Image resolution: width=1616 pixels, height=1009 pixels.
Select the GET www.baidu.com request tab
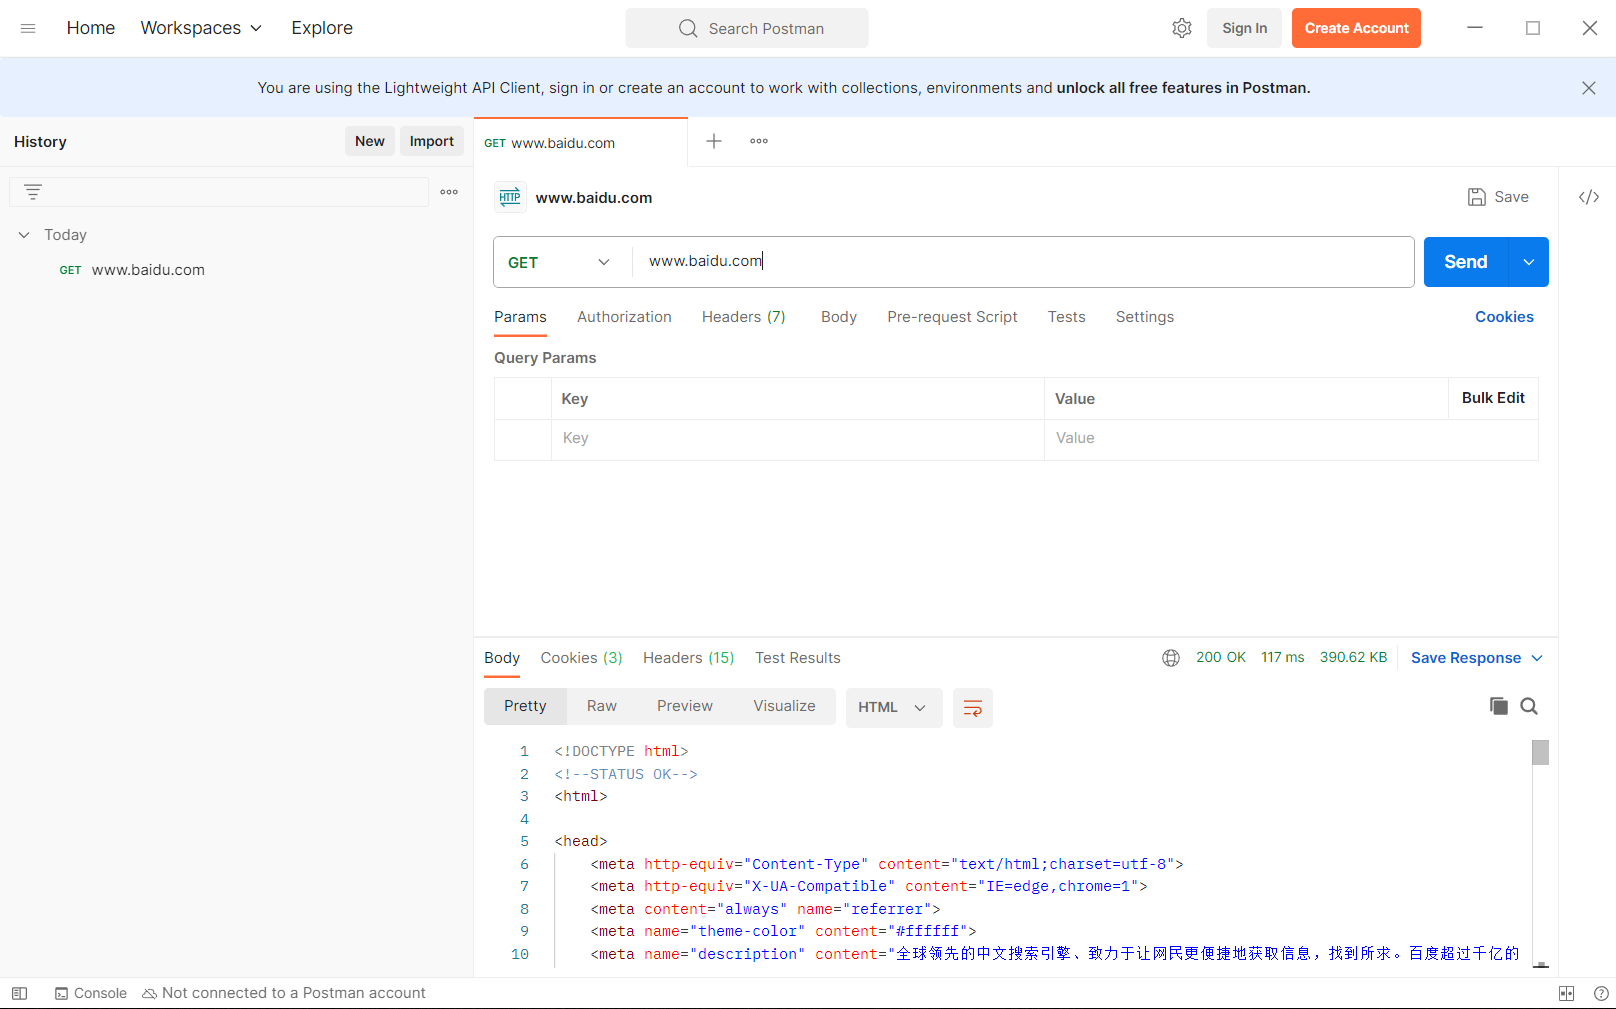coord(581,143)
